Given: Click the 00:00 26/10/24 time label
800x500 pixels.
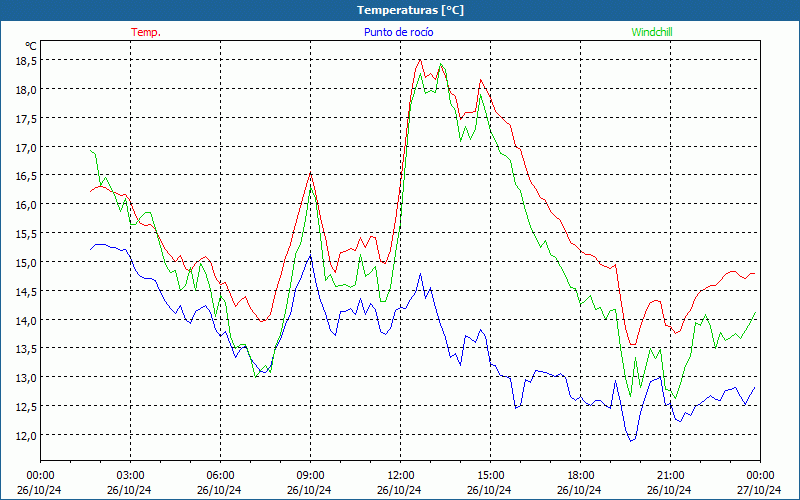Looking at the screenshot, I should point(40,483).
